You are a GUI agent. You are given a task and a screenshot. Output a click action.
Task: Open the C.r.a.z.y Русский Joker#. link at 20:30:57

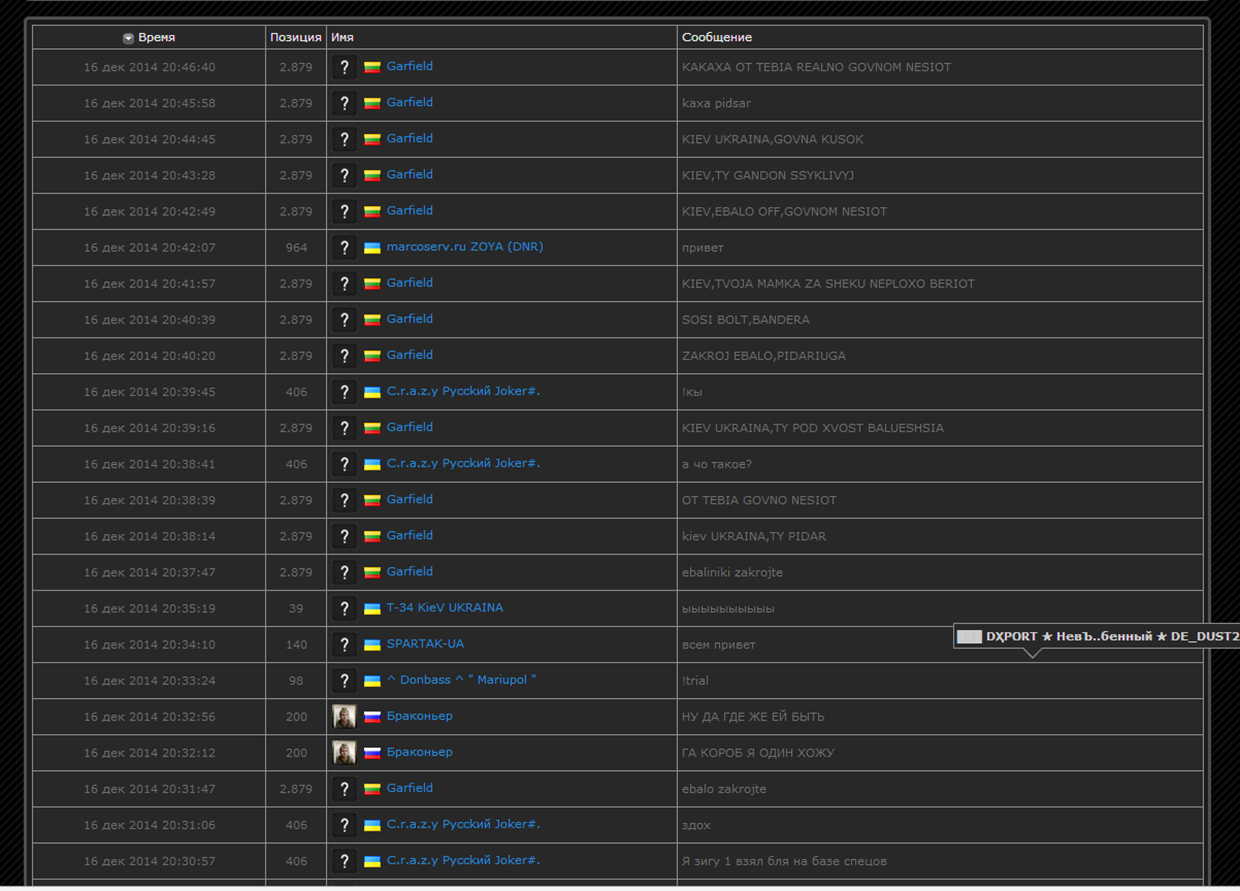click(x=463, y=861)
